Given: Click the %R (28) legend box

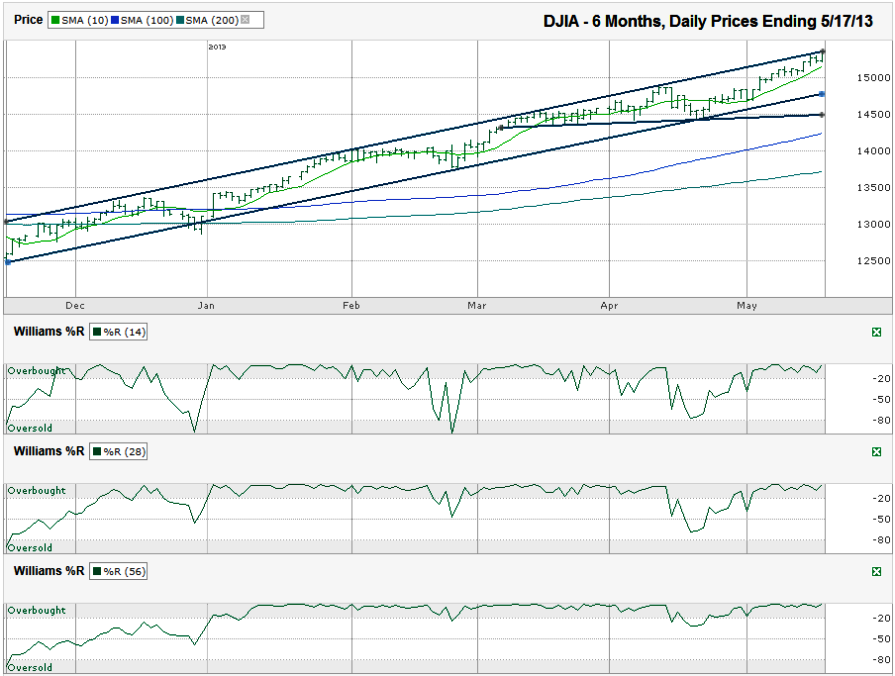Looking at the screenshot, I should click(119, 452).
